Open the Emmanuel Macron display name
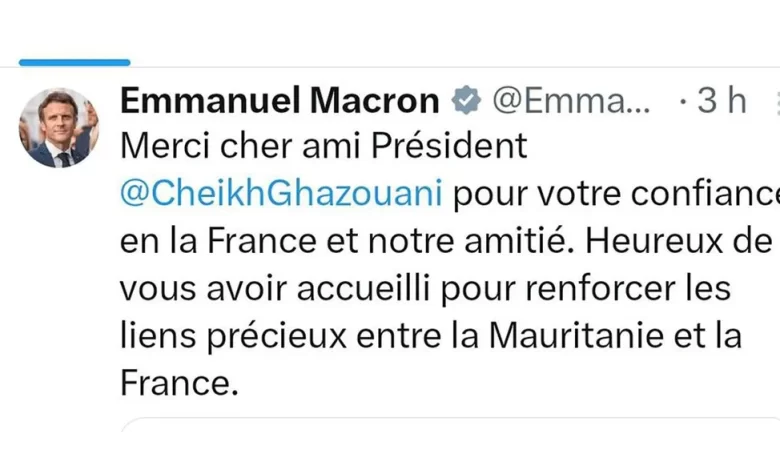The width and height of the screenshot is (780, 470). pos(279,100)
